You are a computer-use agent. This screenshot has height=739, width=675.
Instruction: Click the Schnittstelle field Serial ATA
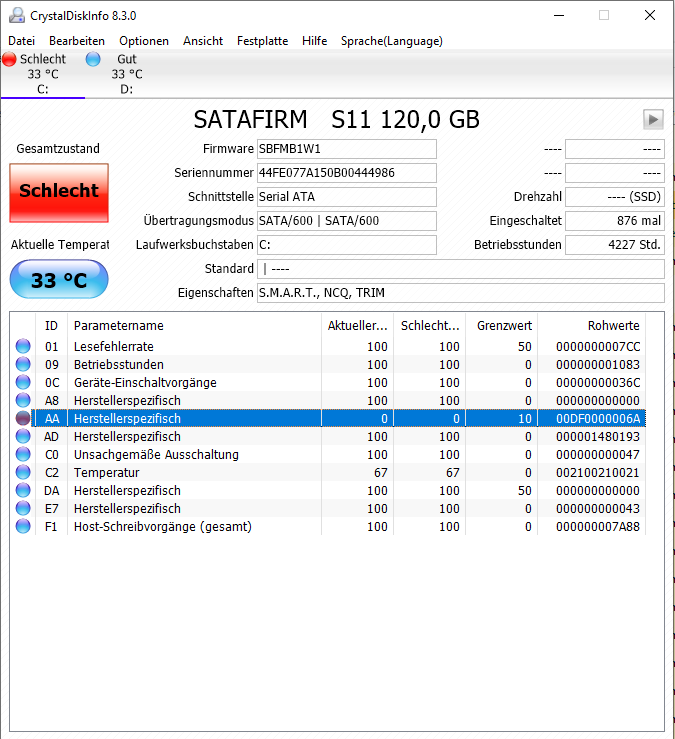(346, 197)
